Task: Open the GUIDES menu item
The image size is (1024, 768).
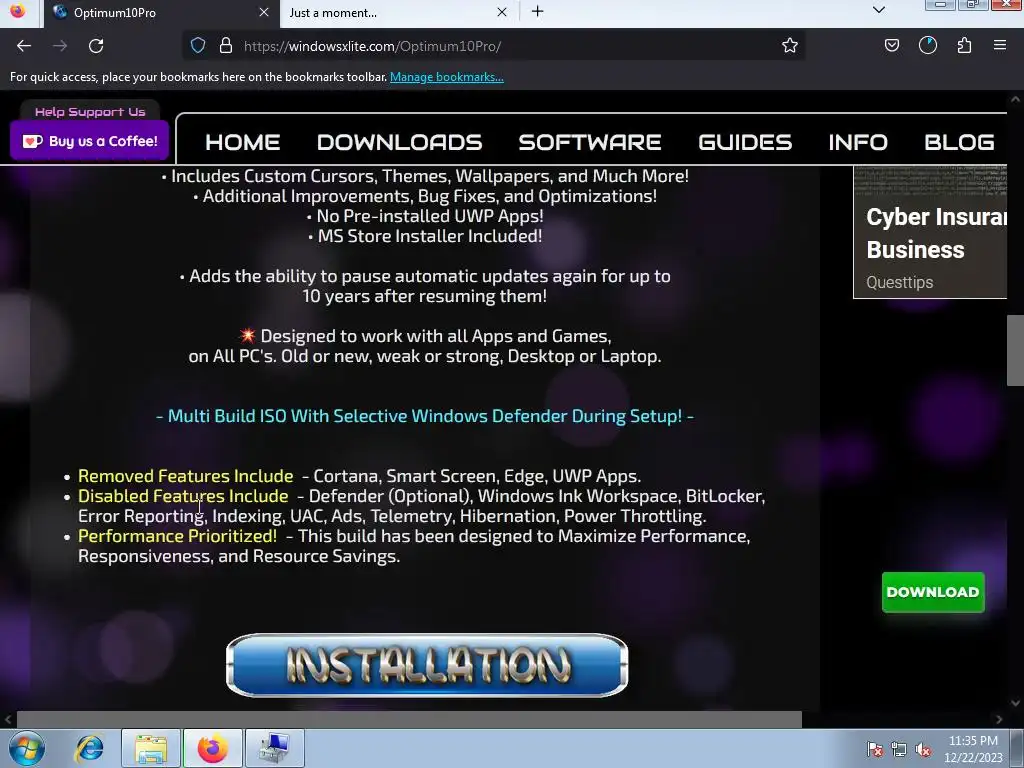Action: coord(745,142)
